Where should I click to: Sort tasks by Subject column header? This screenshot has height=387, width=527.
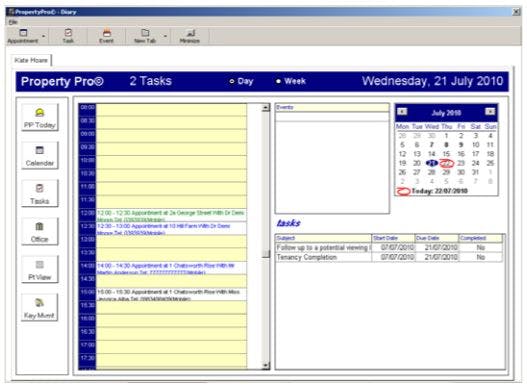point(323,238)
